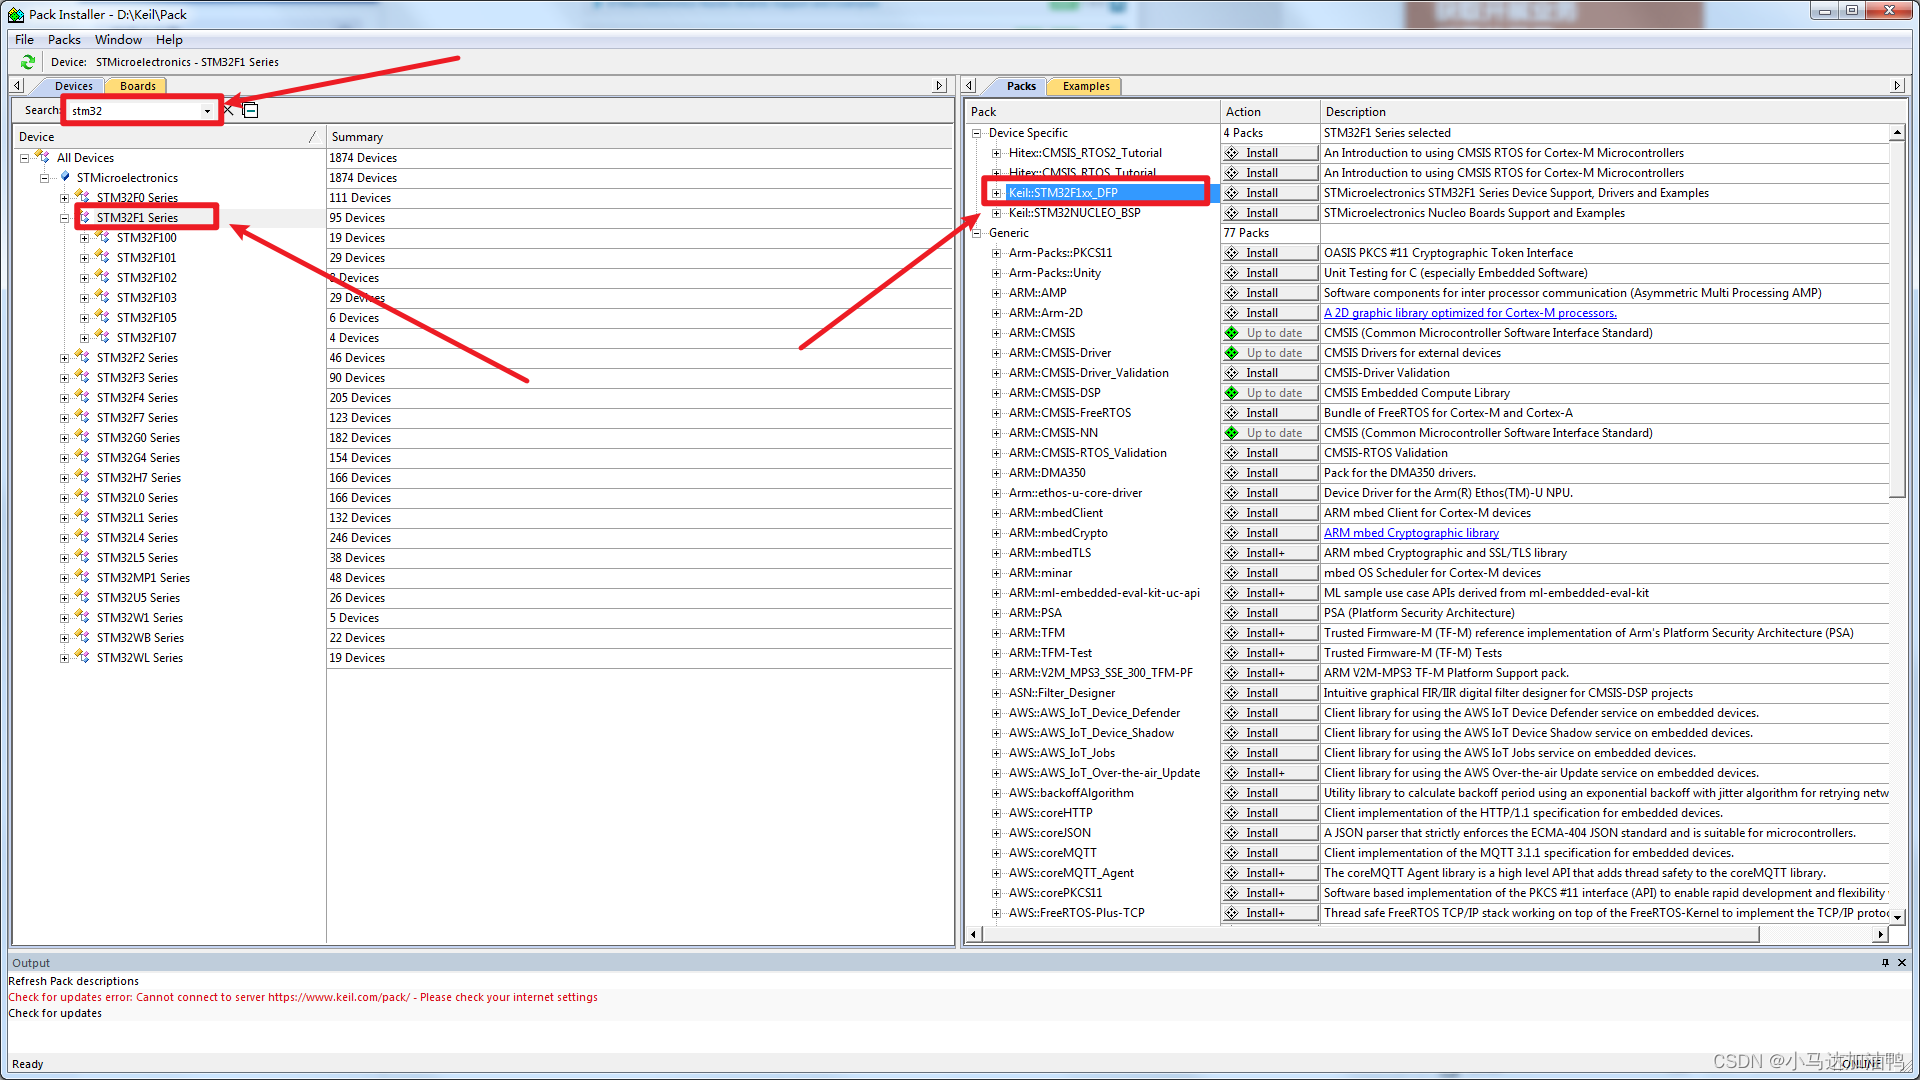Click the left-pane scroll-left tab arrow
The image size is (1920, 1080).
tap(18, 86)
